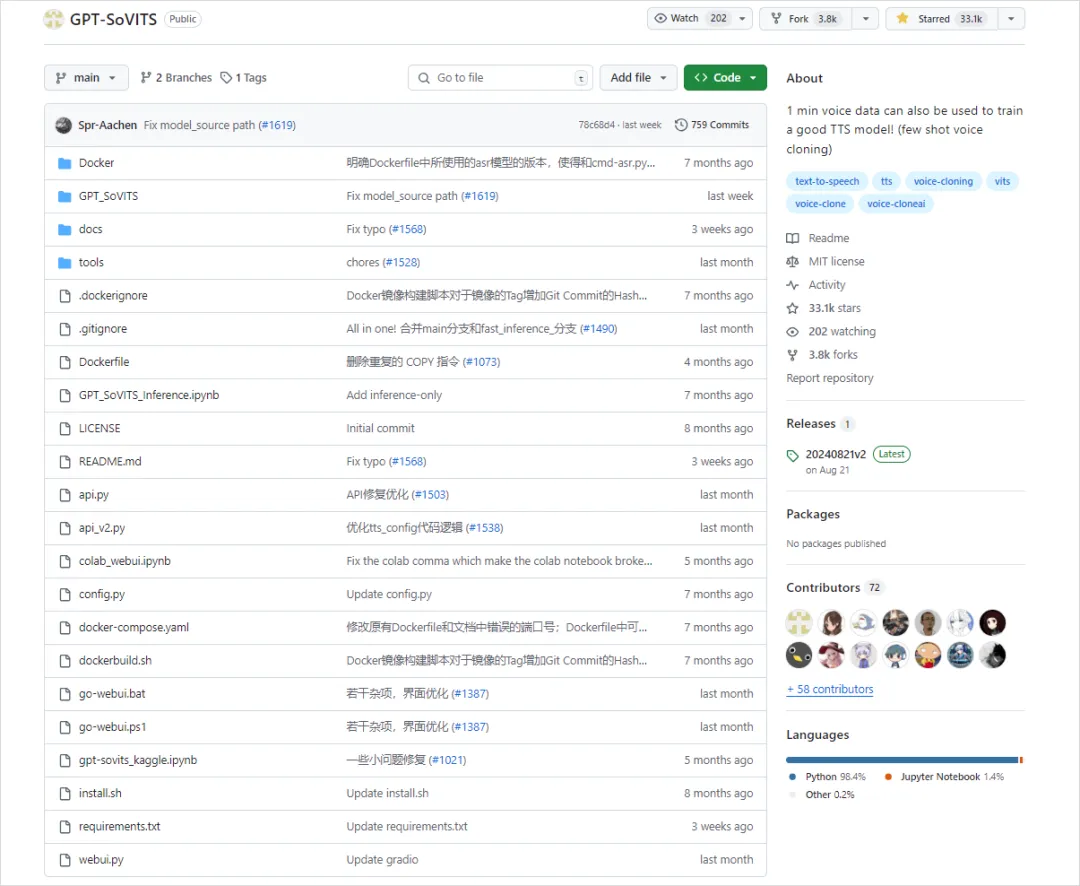Viewport: 1080px width, 886px height.
Task: Open the 759 Commits history link
Action: (x=712, y=125)
